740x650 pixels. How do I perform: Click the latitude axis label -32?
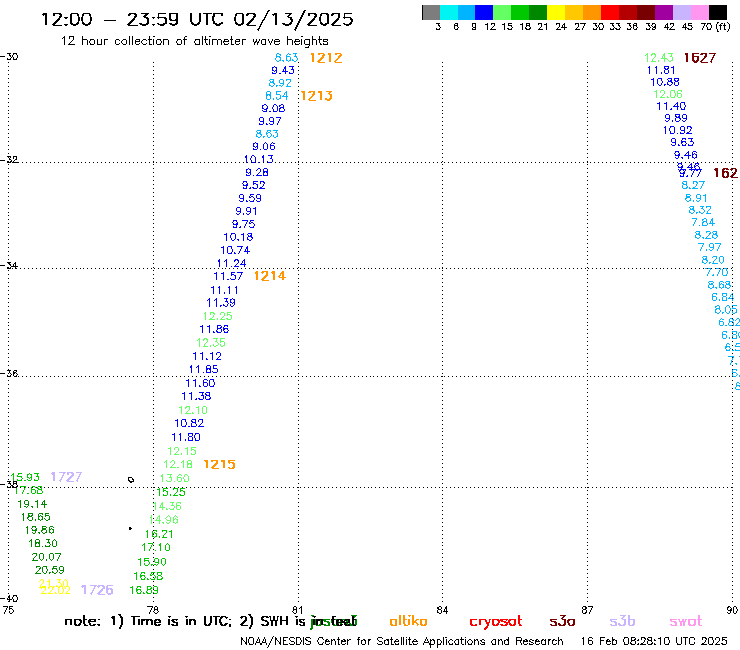tap(9, 160)
